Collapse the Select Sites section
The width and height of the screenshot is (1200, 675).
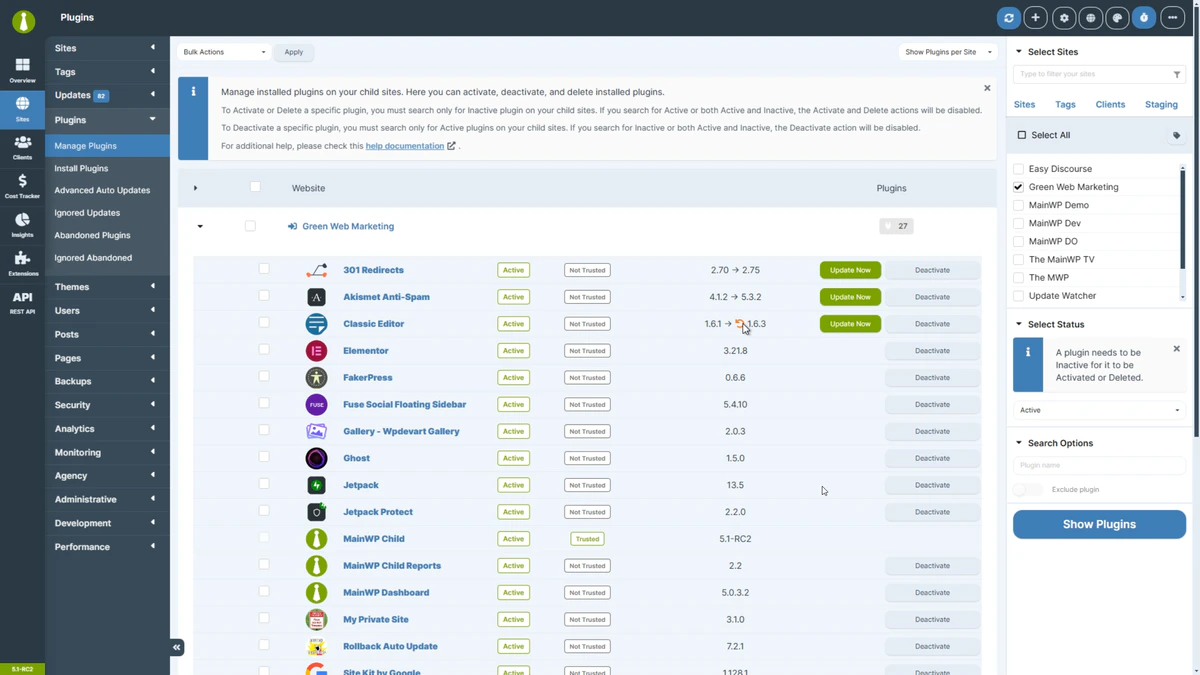1019,52
